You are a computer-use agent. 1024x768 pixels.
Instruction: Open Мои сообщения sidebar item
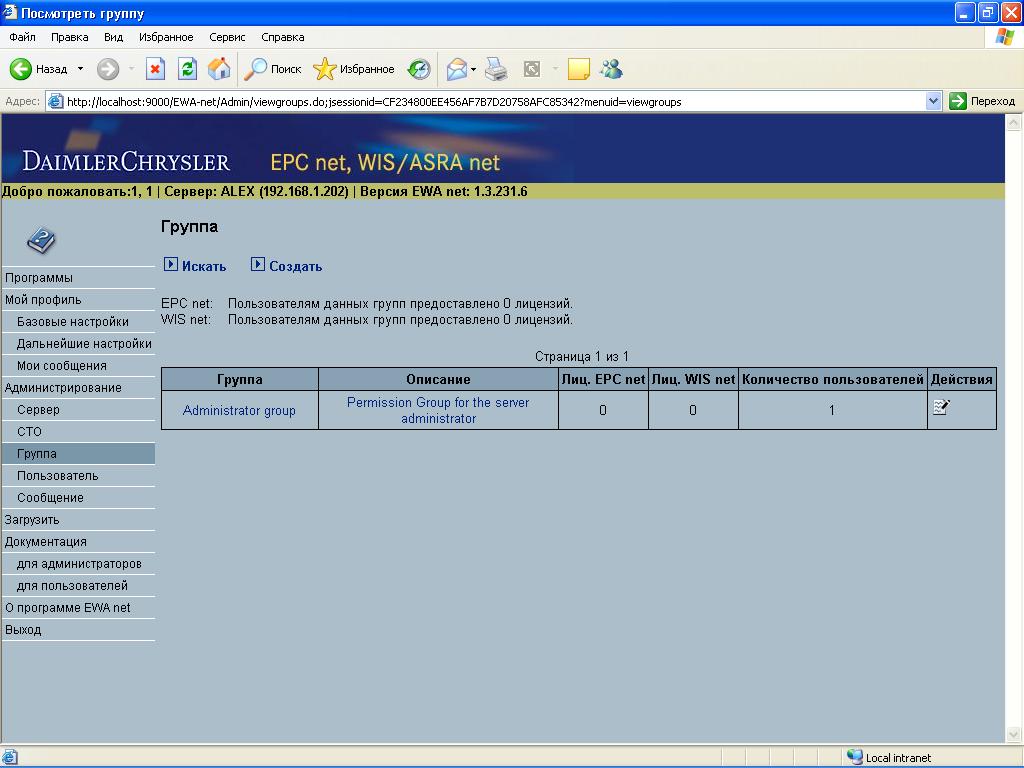[78, 366]
